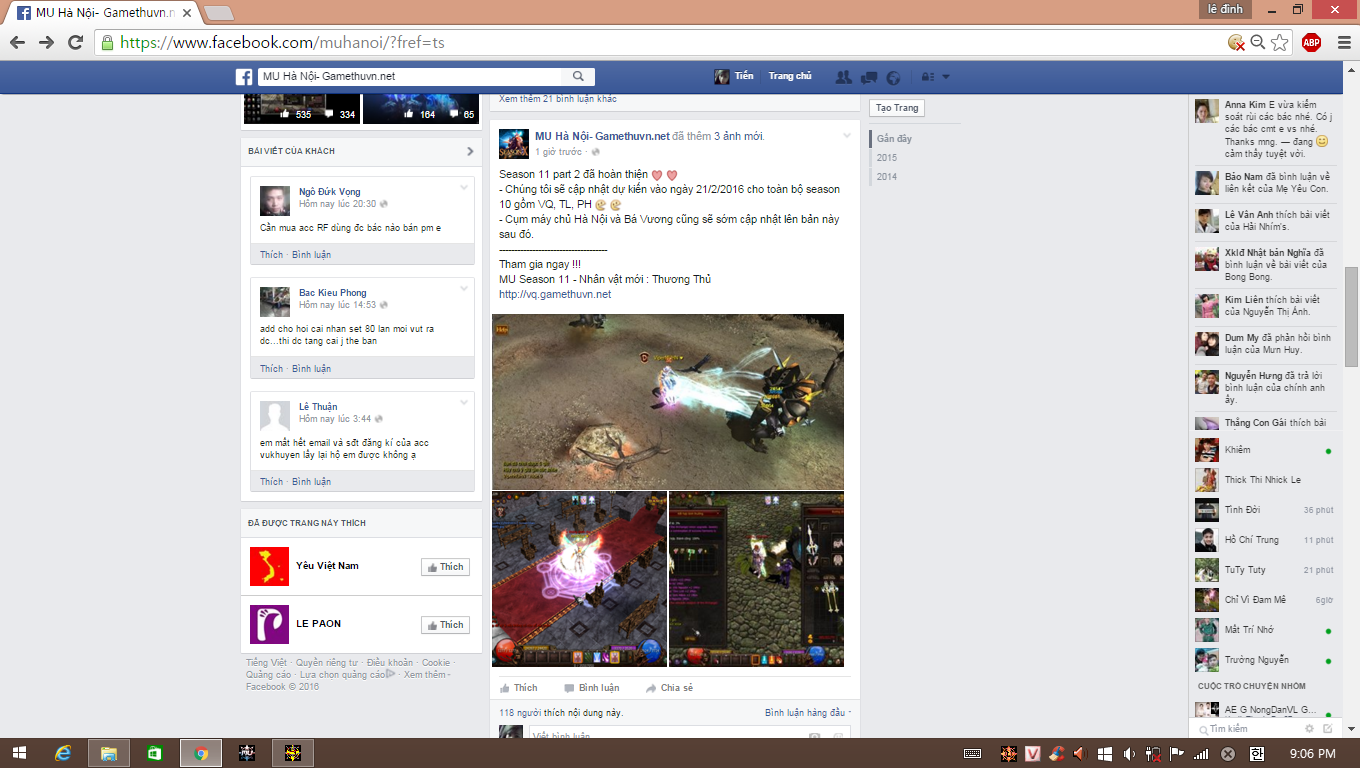Click the search magnifier button in the Facebook header
Image resolution: width=1360 pixels, height=768 pixels.
point(578,77)
